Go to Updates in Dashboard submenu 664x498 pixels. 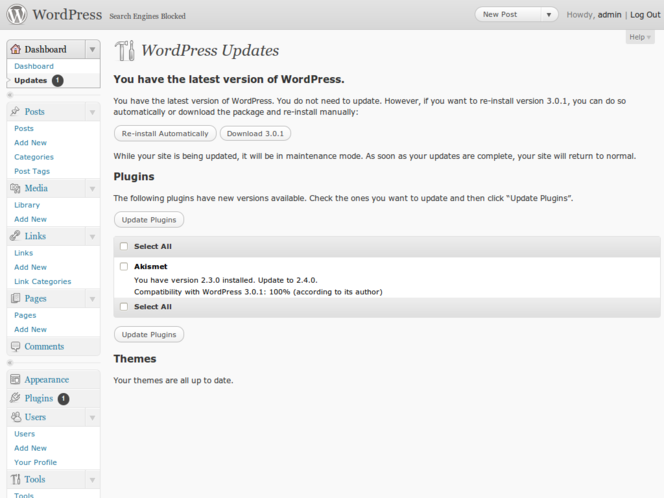pyautogui.click(x=30, y=80)
